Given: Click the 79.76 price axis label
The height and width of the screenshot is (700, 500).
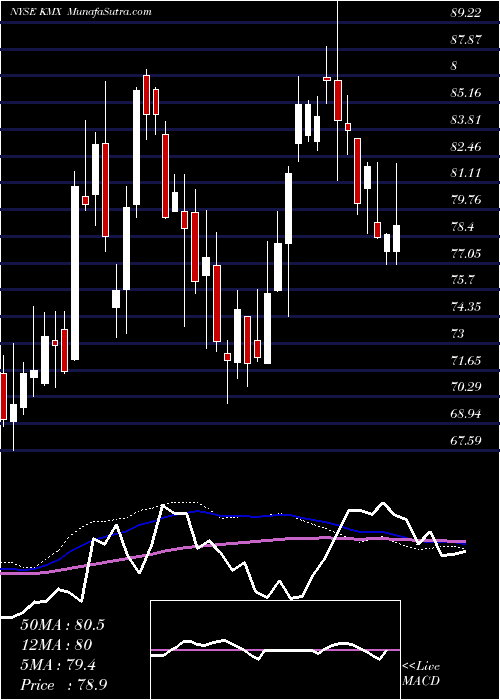Looking at the screenshot, I should point(466,200).
